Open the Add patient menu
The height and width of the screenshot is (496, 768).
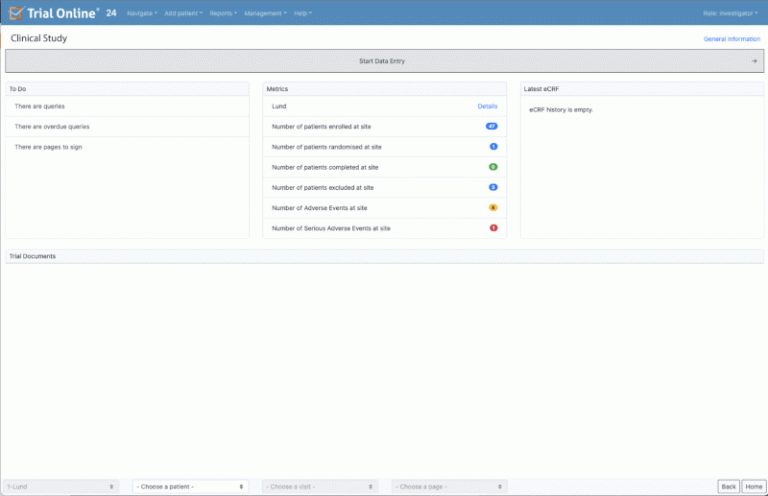(x=183, y=13)
